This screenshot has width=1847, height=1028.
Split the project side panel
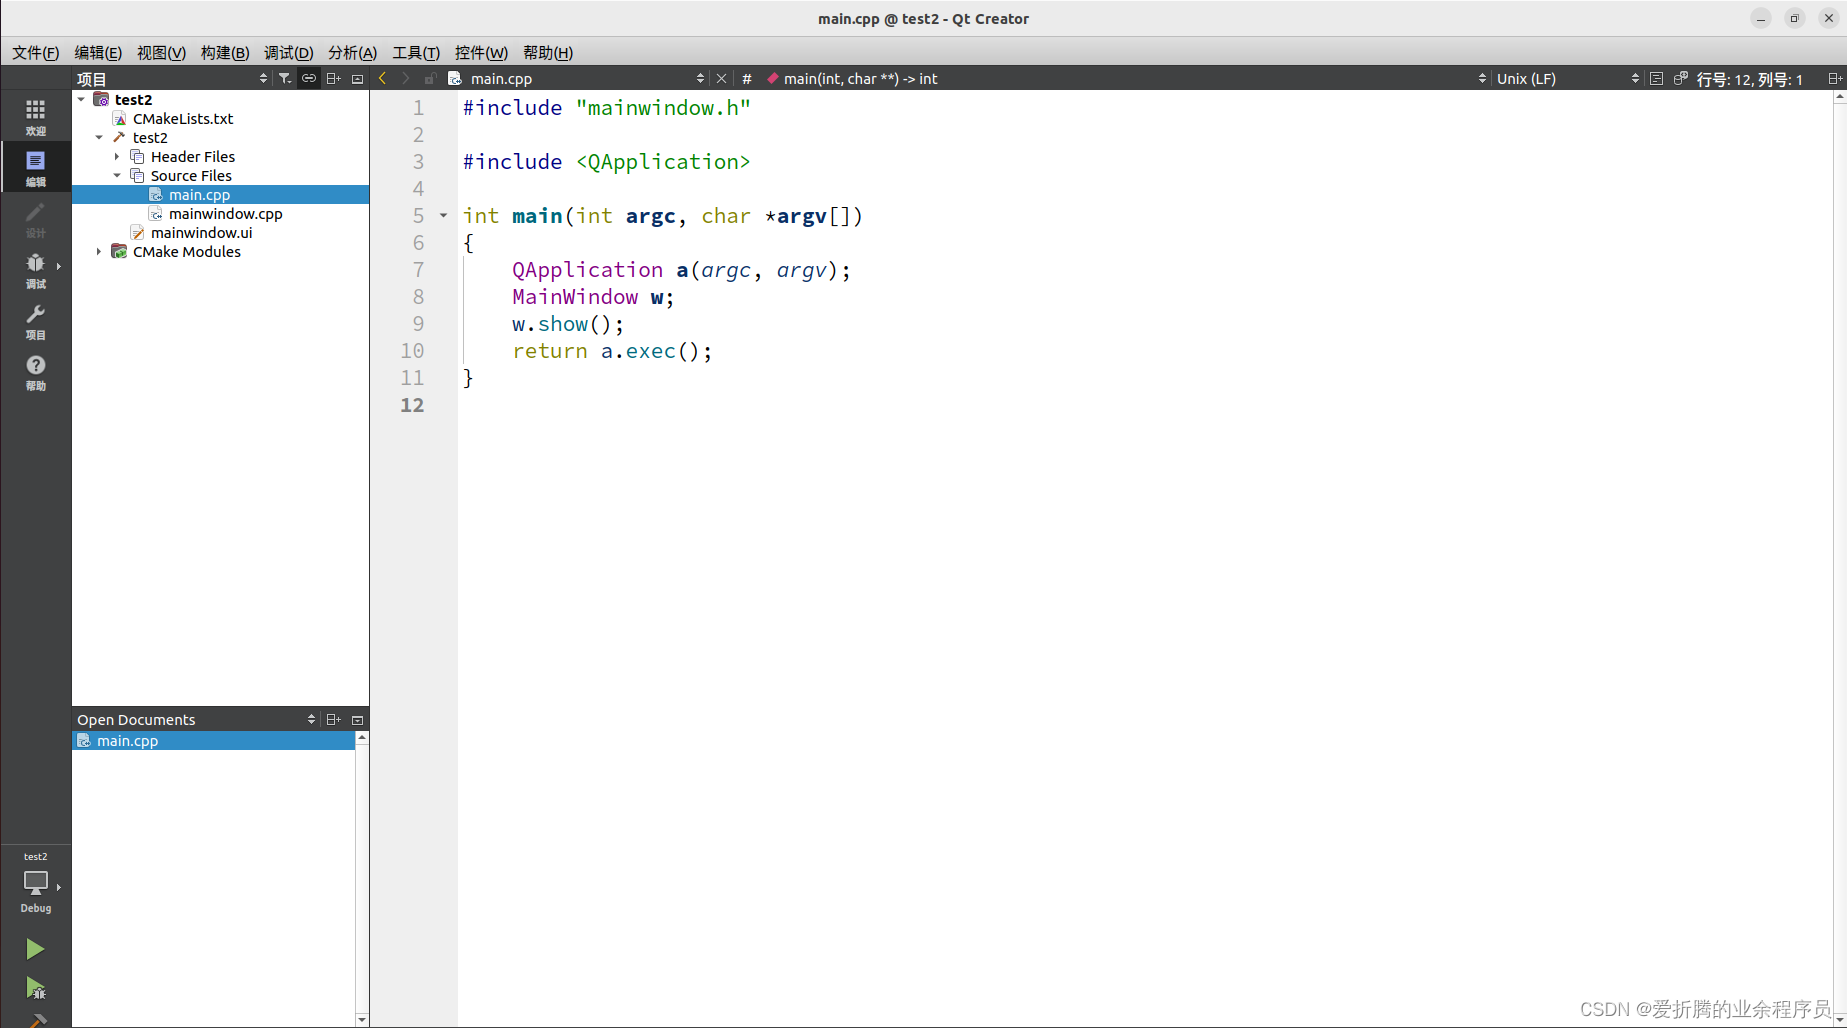pos(334,78)
